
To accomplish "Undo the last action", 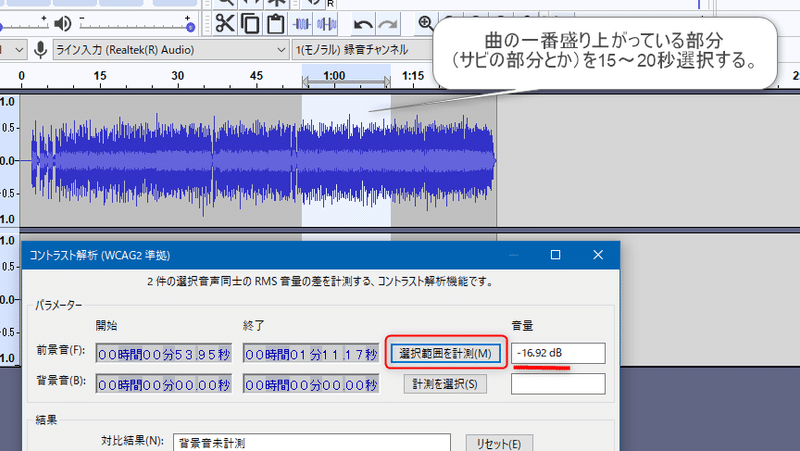I will (x=363, y=24).
